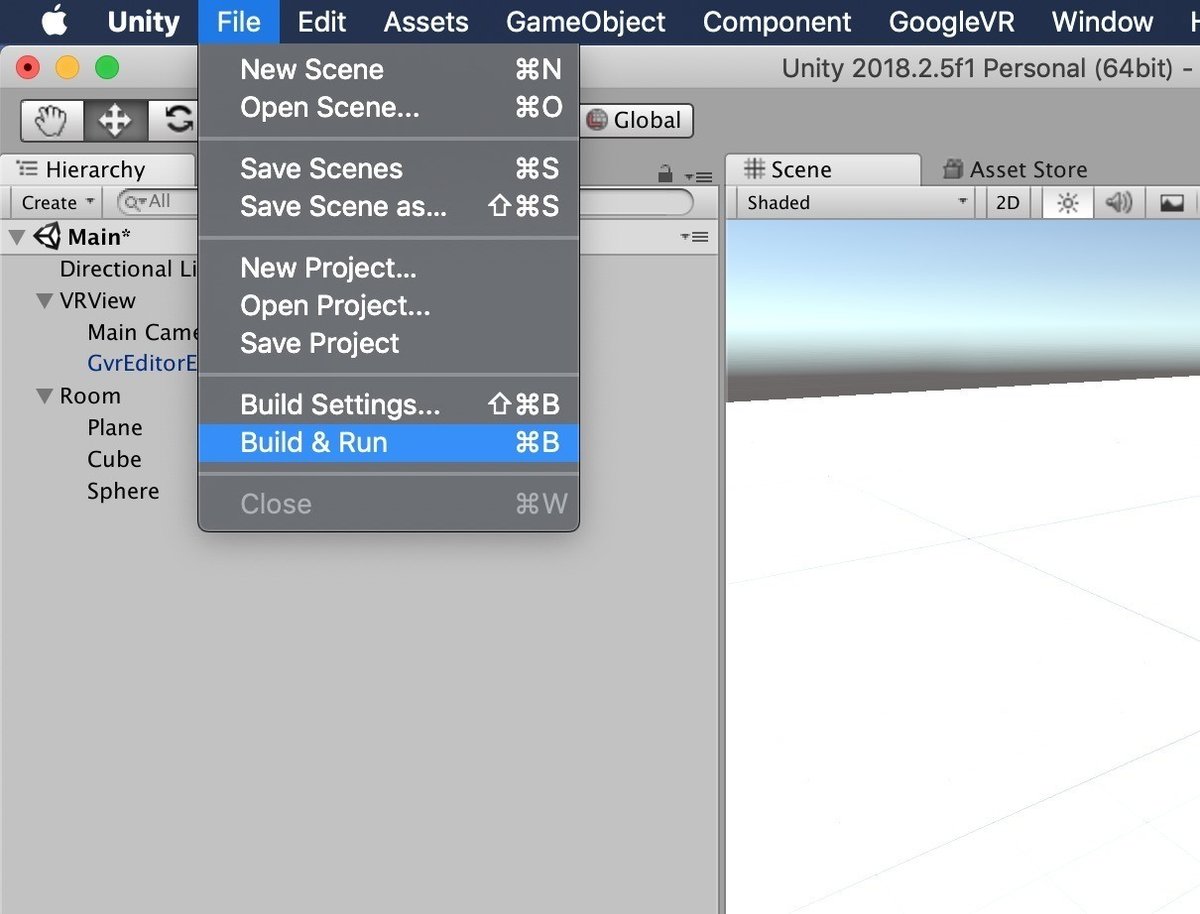Open the GameObject menu
This screenshot has height=914, width=1200.
[x=586, y=21]
